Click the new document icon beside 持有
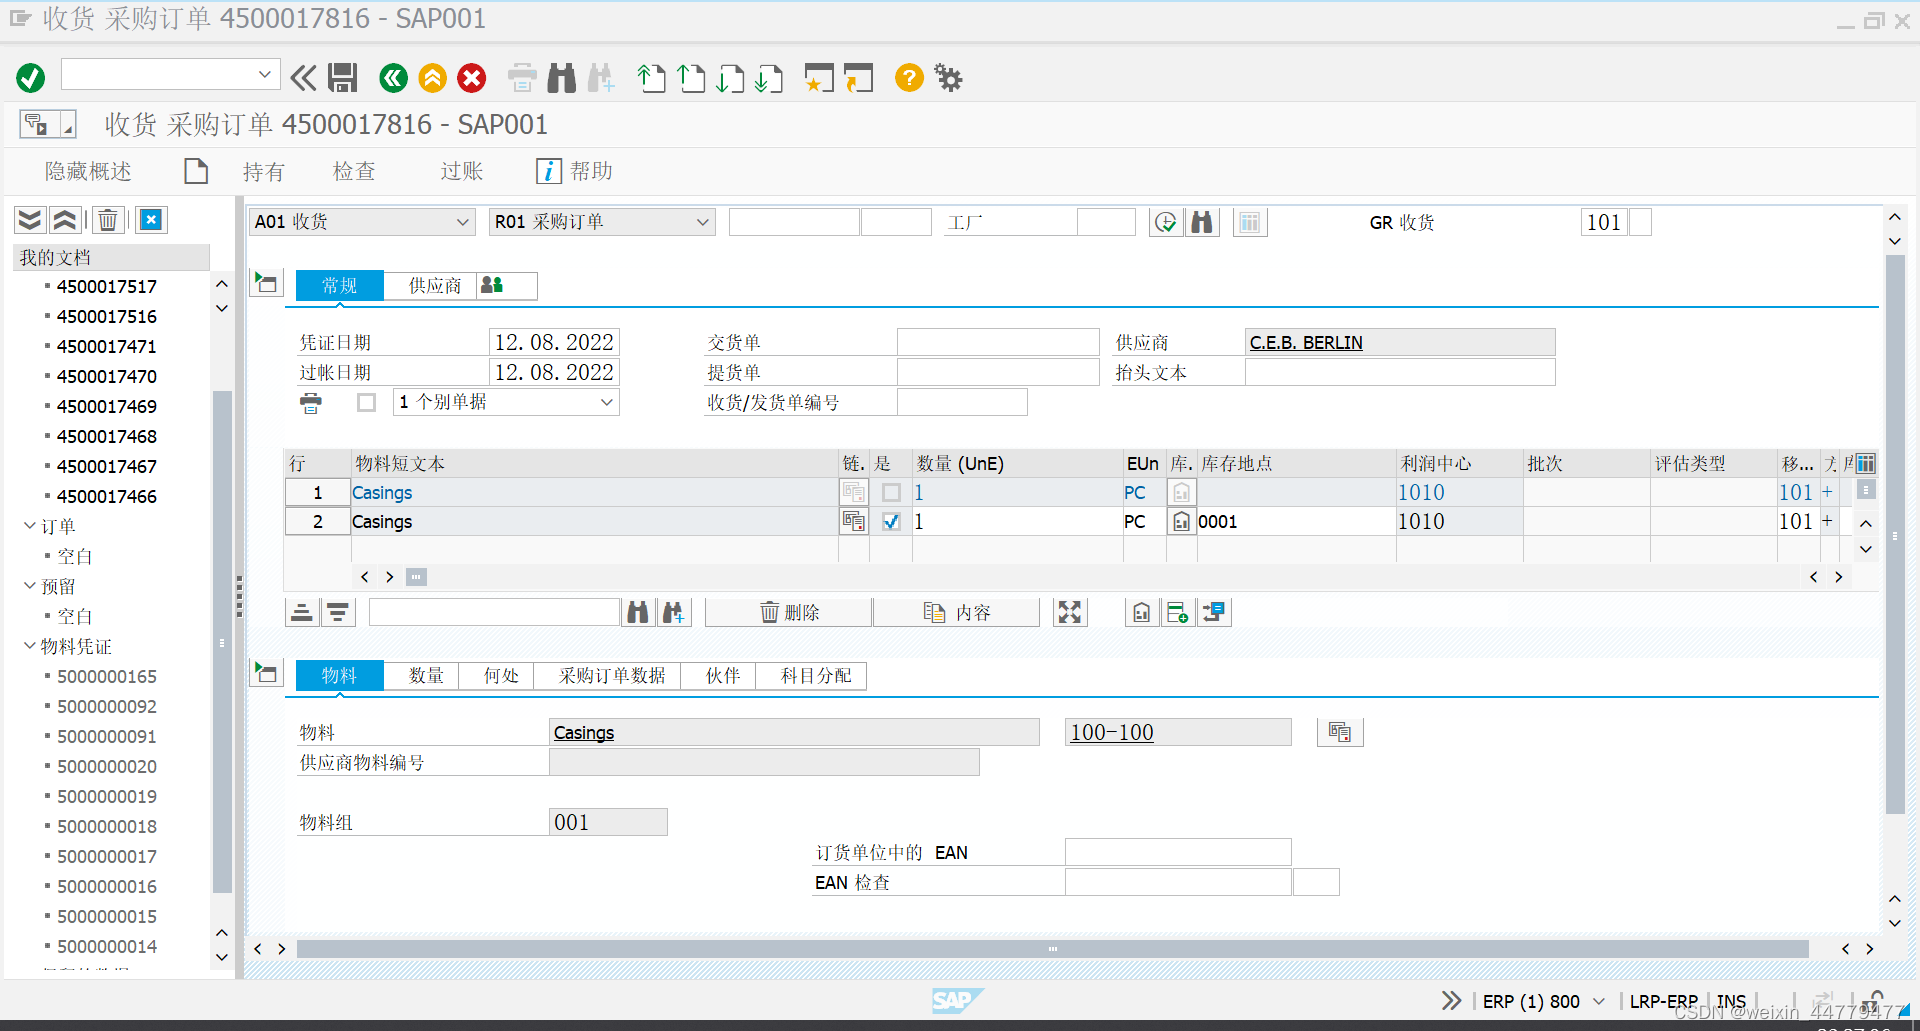The height and width of the screenshot is (1031, 1920). (196, 171)
